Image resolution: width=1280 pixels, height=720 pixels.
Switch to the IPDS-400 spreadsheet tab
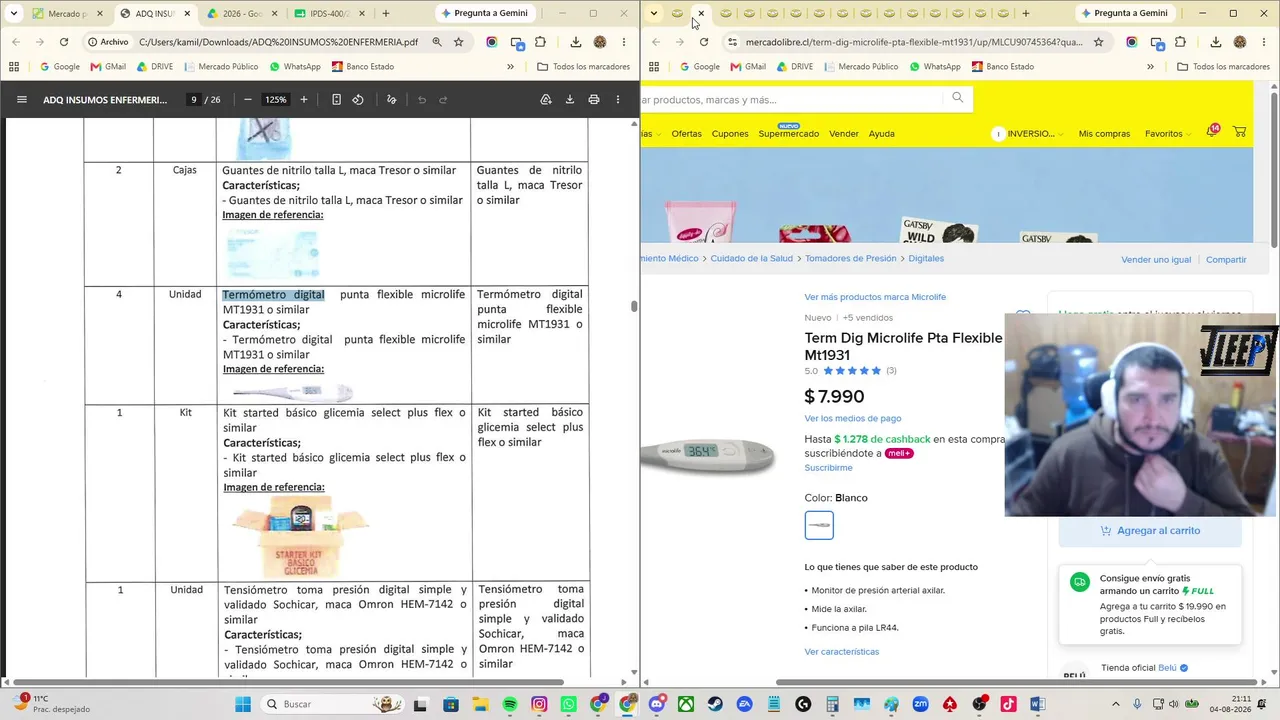[330, 13]
